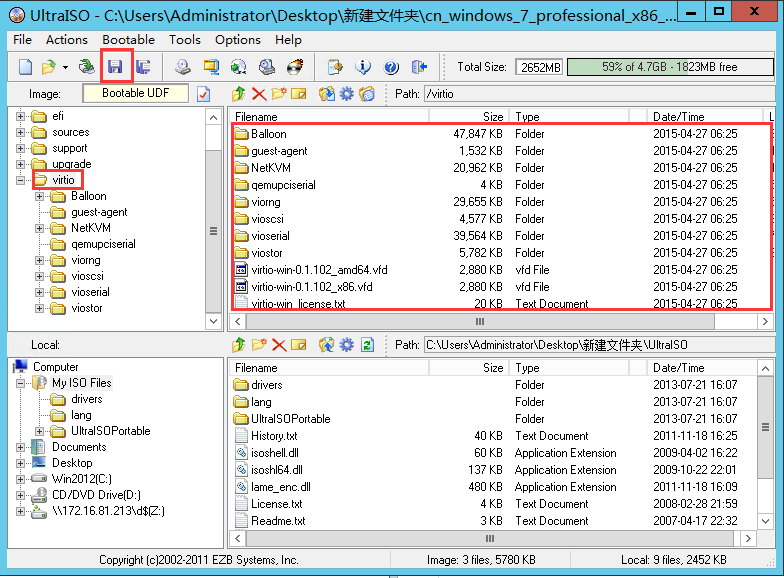Click gear icon in Local toolbar
Image resolution: width=784 pixels, height=578 pixels.
coord(346,344)
